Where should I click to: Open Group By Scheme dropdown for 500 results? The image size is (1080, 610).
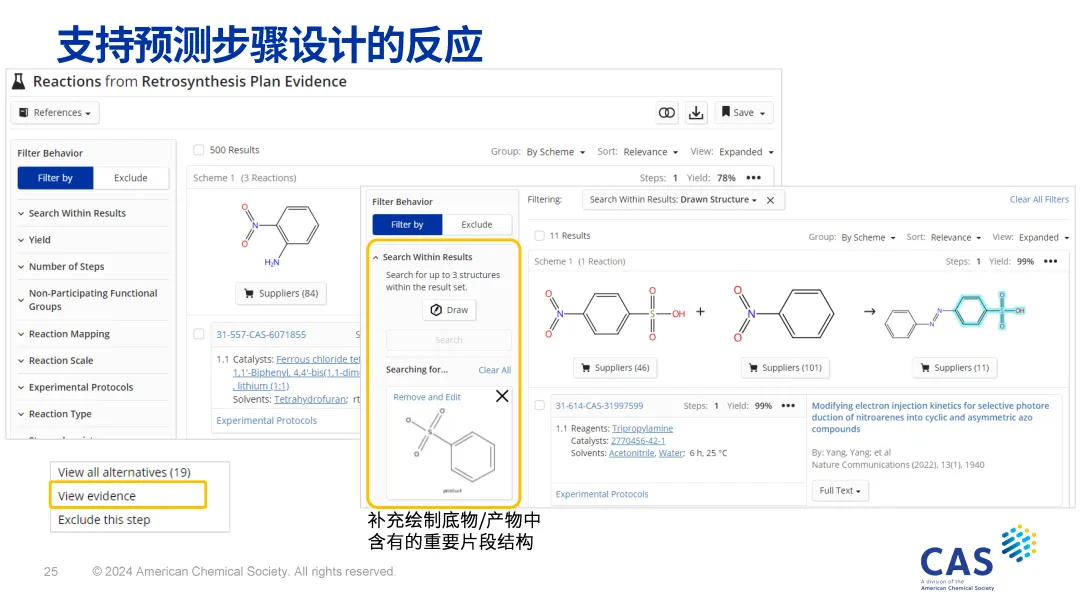pos(556,152)
